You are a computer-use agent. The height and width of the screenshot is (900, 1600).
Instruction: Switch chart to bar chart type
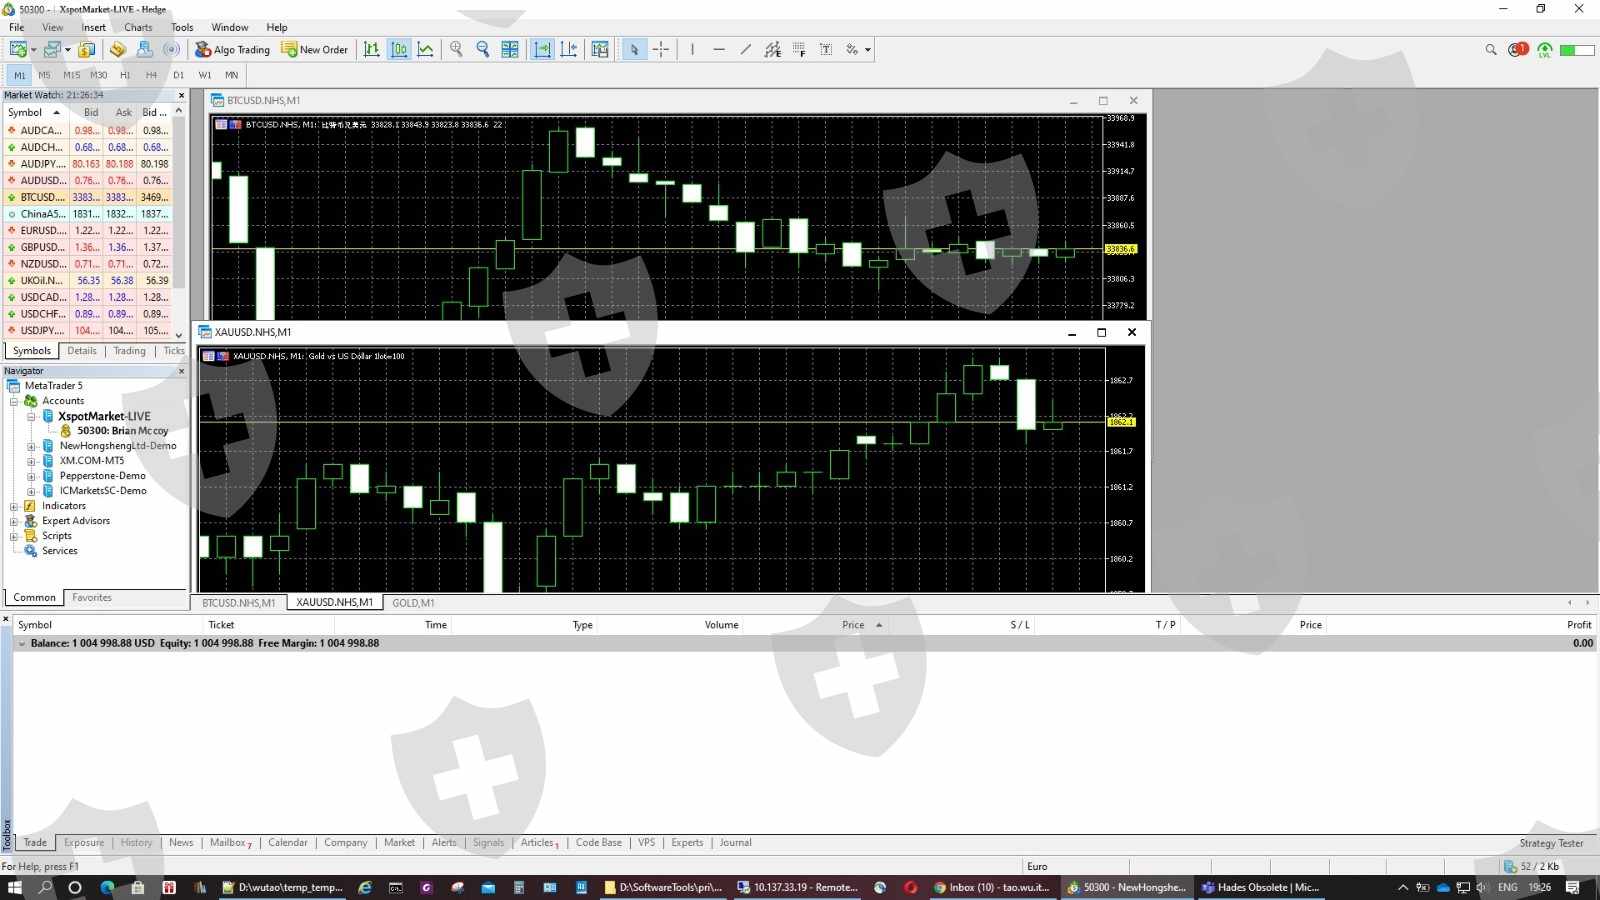[372, 49]
